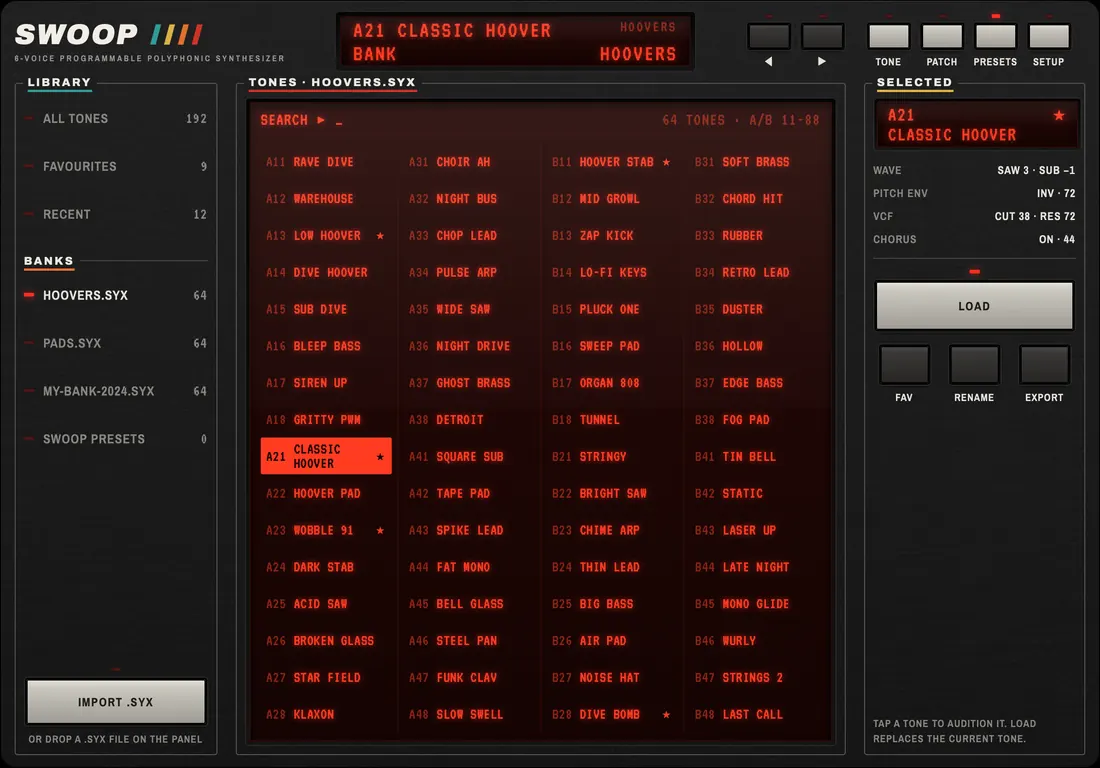Select tone A18 GRITTY PWM

(x=326, y=419)
